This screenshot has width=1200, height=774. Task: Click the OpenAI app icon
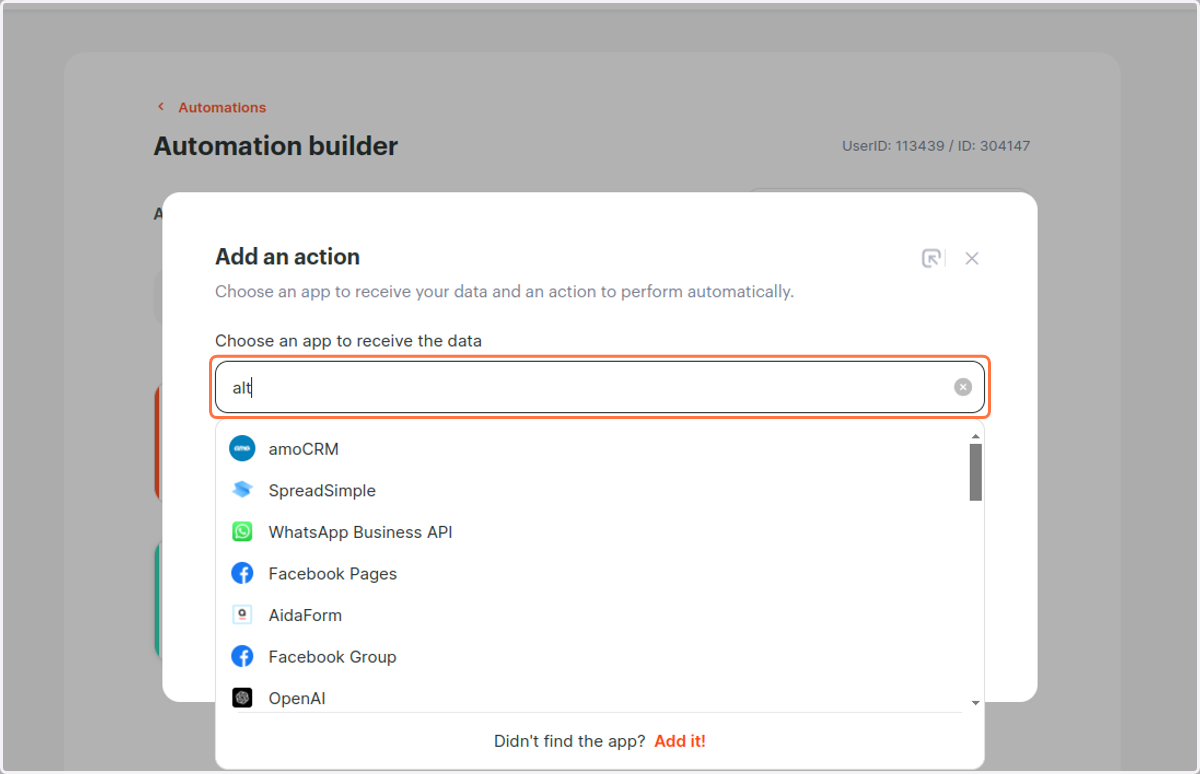point(242,698)
